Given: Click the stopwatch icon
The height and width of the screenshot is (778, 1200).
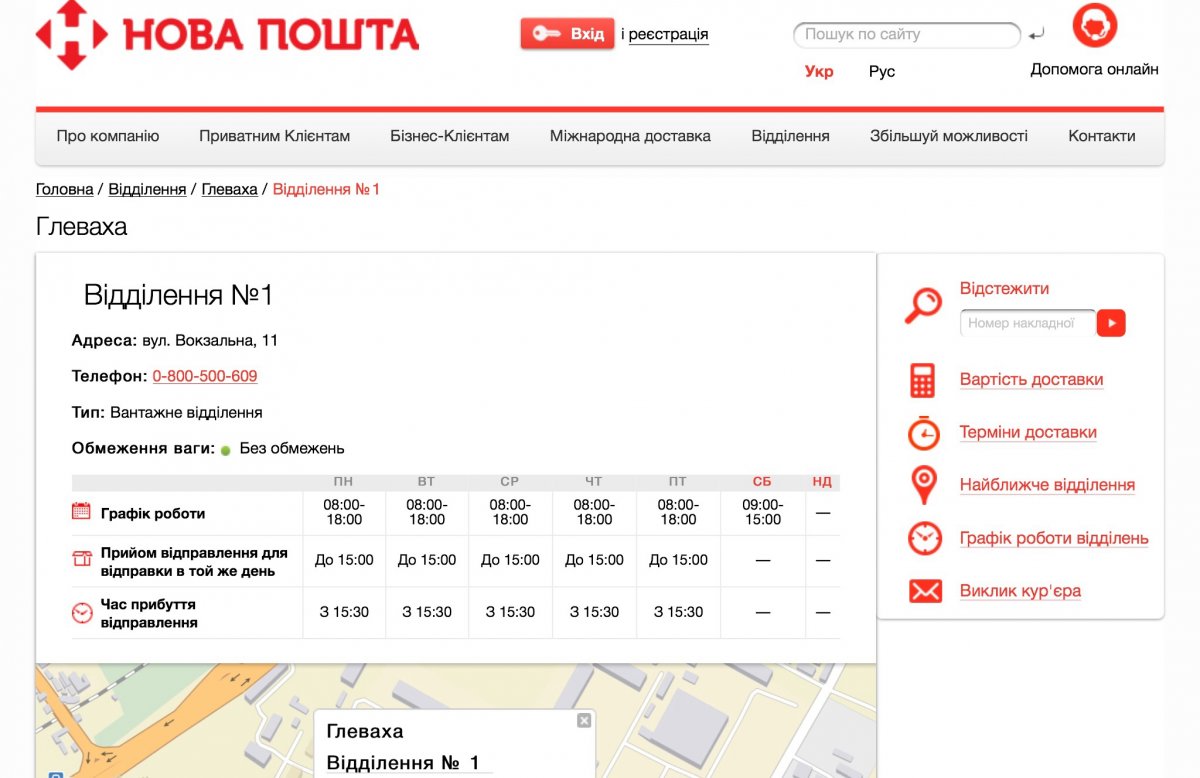Looking at the screenshot, I should [924, 432].
